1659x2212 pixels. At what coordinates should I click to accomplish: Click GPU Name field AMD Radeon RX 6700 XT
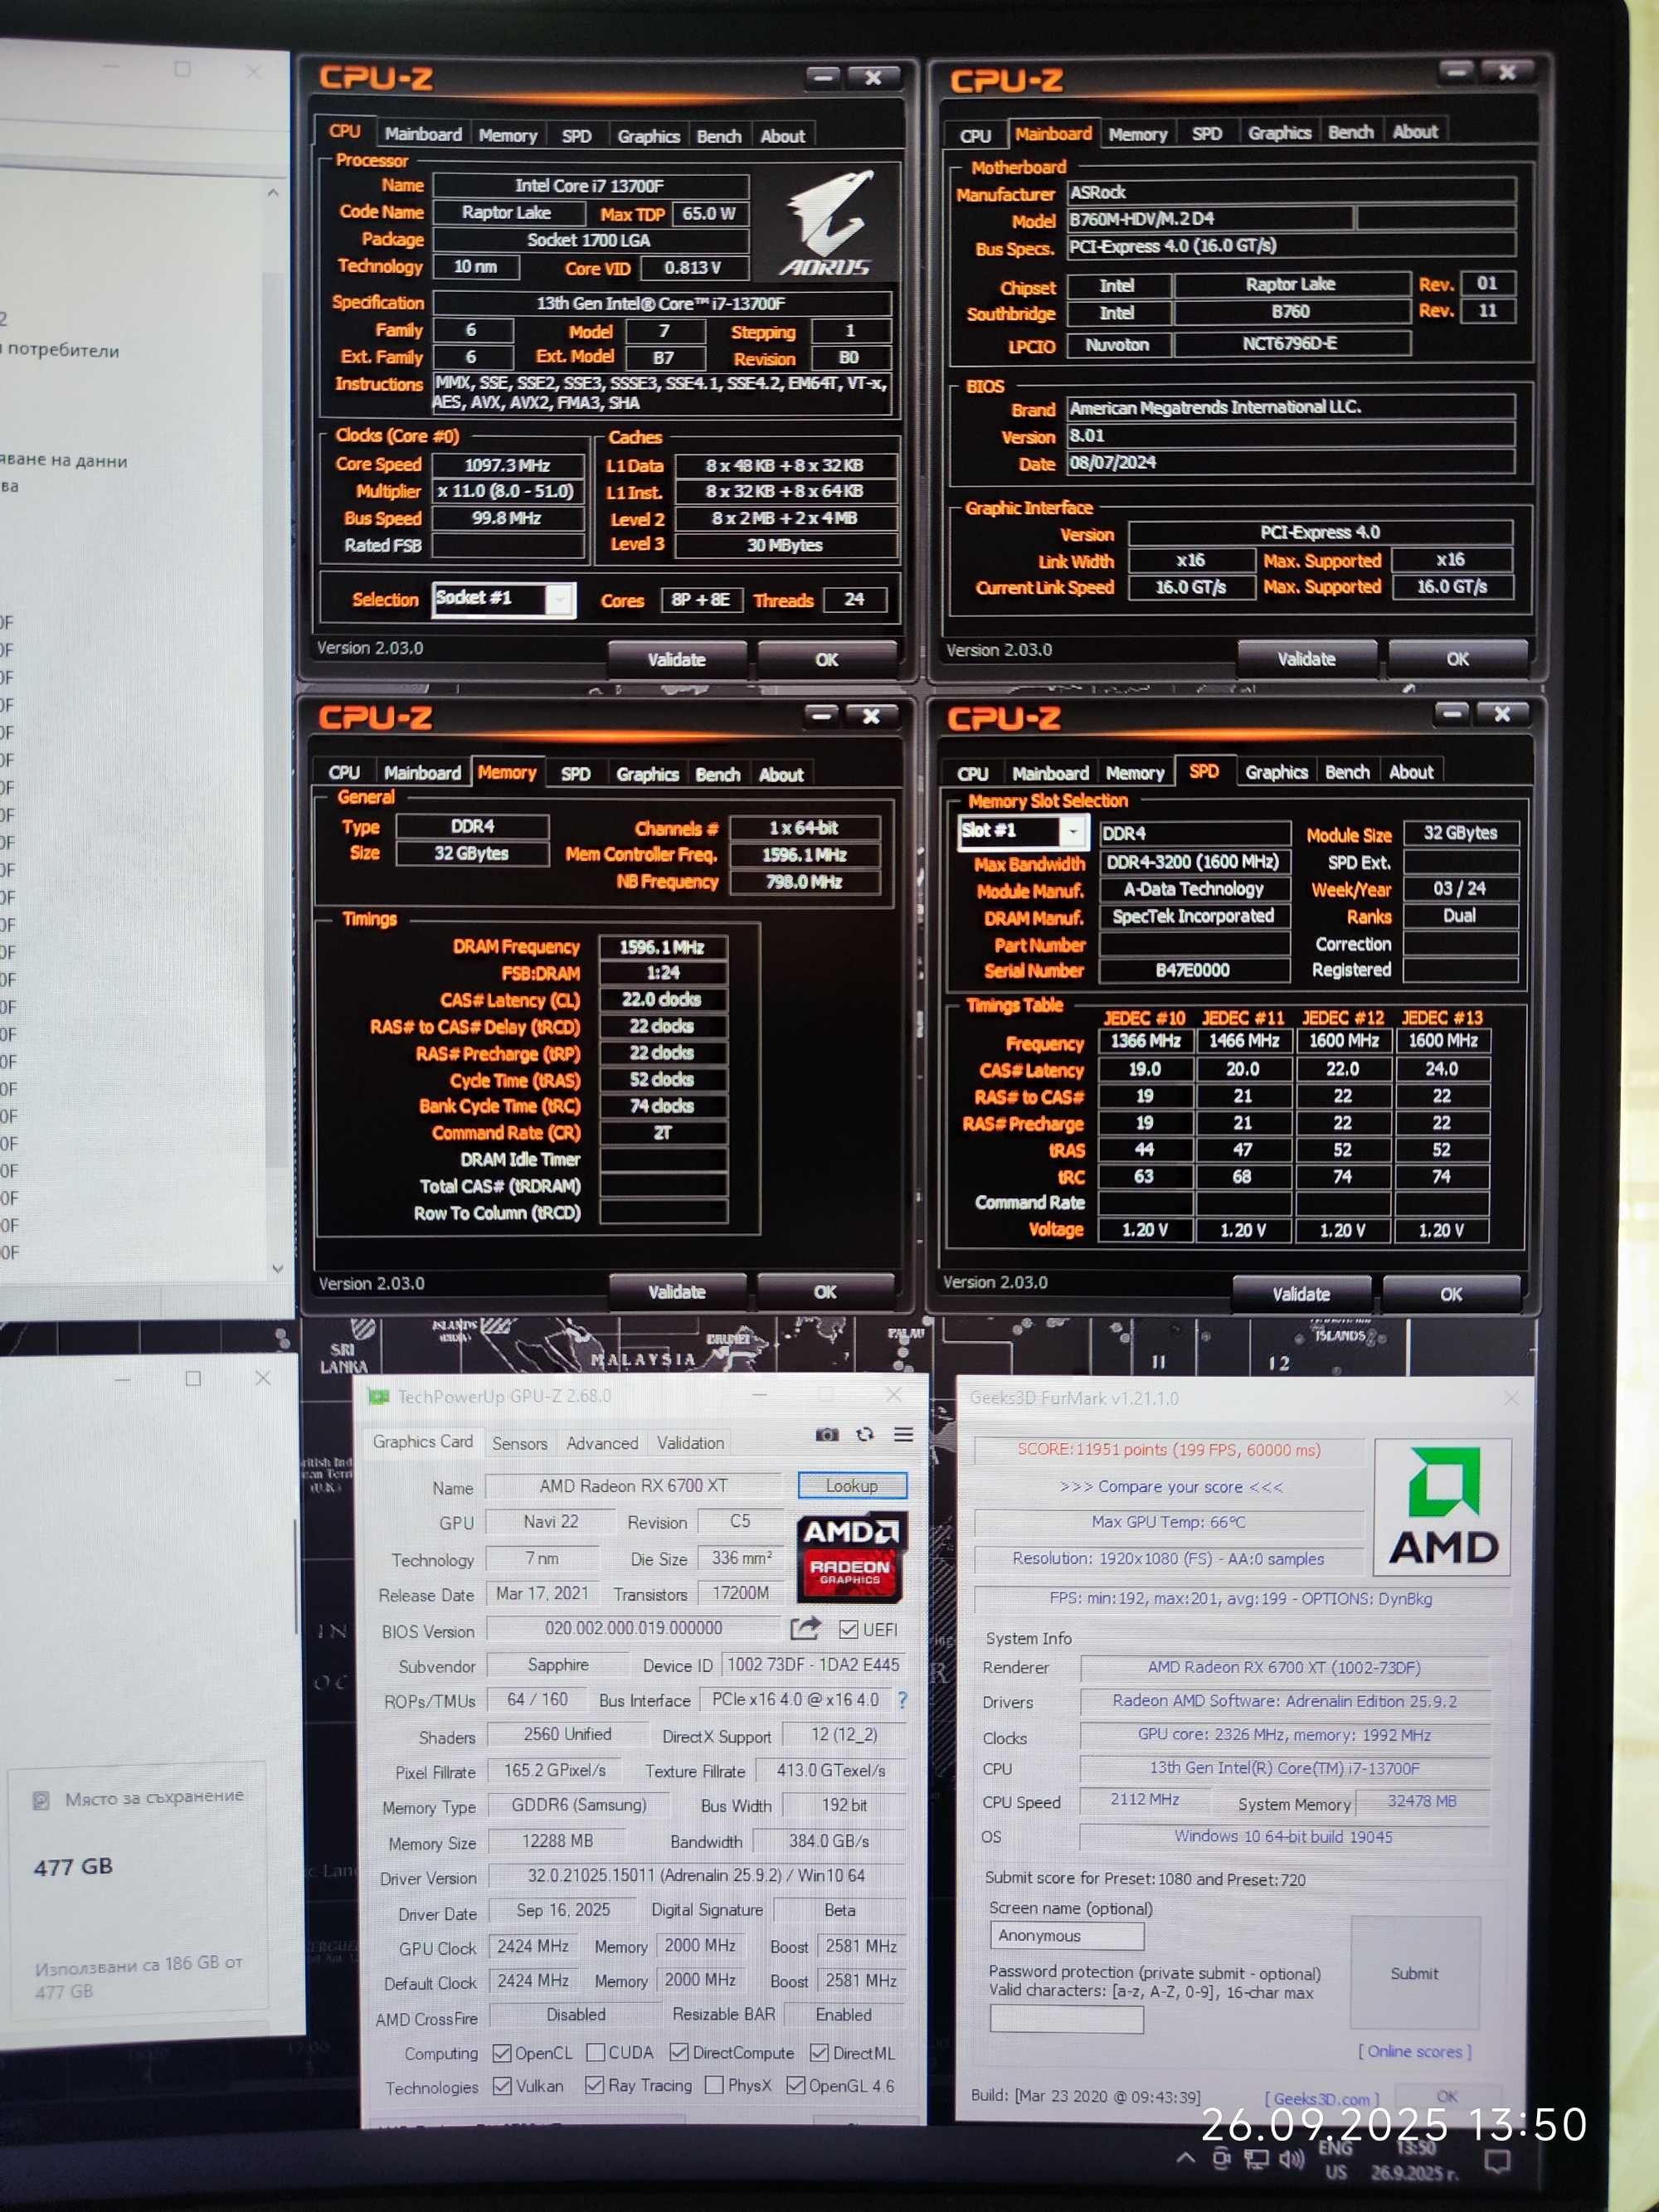[x=633, y=1486]
